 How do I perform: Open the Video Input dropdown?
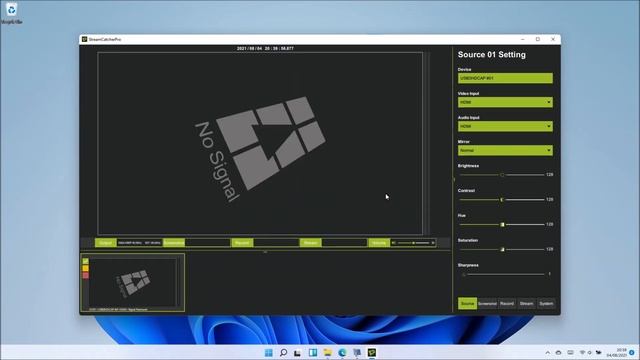[505, 102]
